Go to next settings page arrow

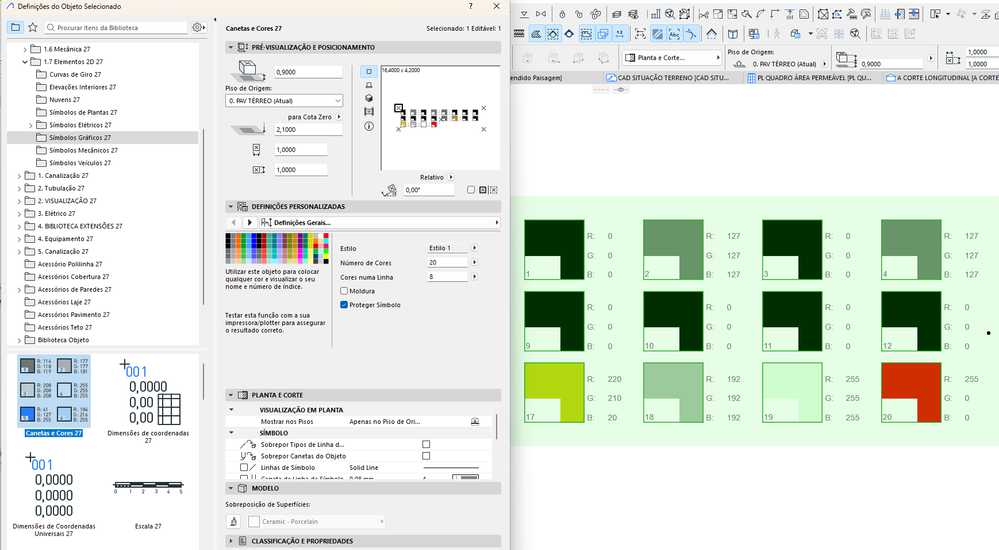(x=250, y=222)
